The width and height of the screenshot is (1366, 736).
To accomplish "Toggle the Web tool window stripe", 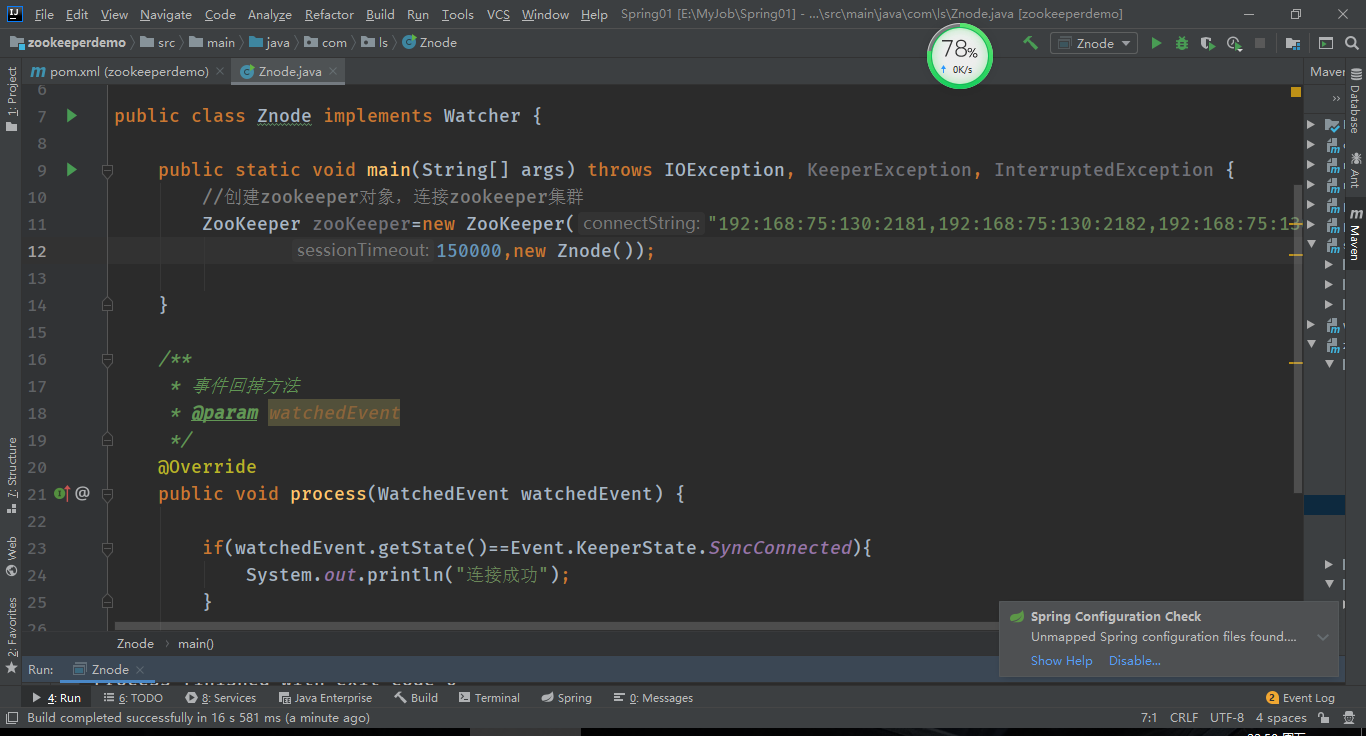I will point(12,557).
